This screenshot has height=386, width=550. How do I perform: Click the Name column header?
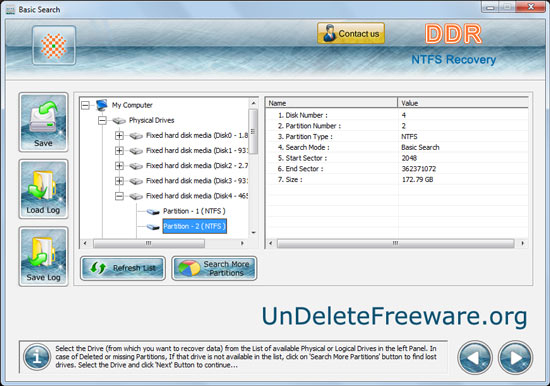331,103
